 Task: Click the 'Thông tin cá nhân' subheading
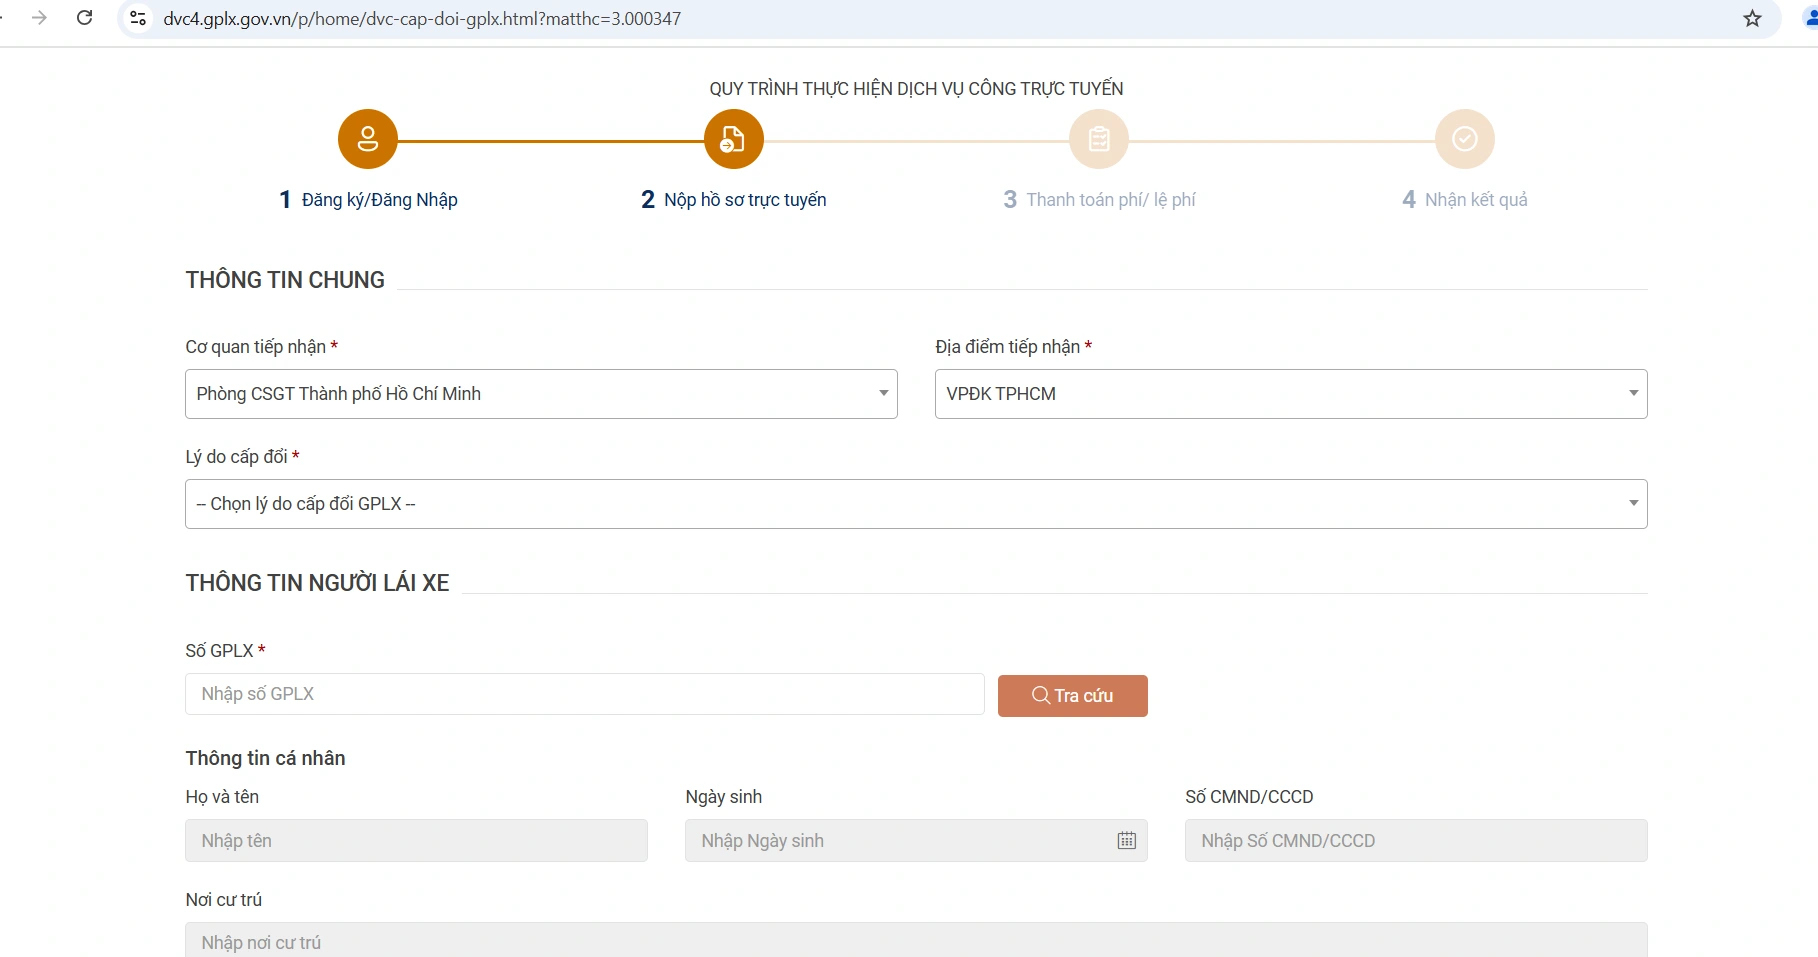click(265, 758)
